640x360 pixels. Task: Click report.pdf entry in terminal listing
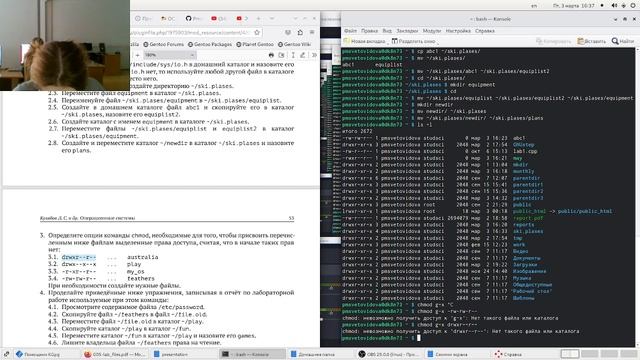click(528, 218)
